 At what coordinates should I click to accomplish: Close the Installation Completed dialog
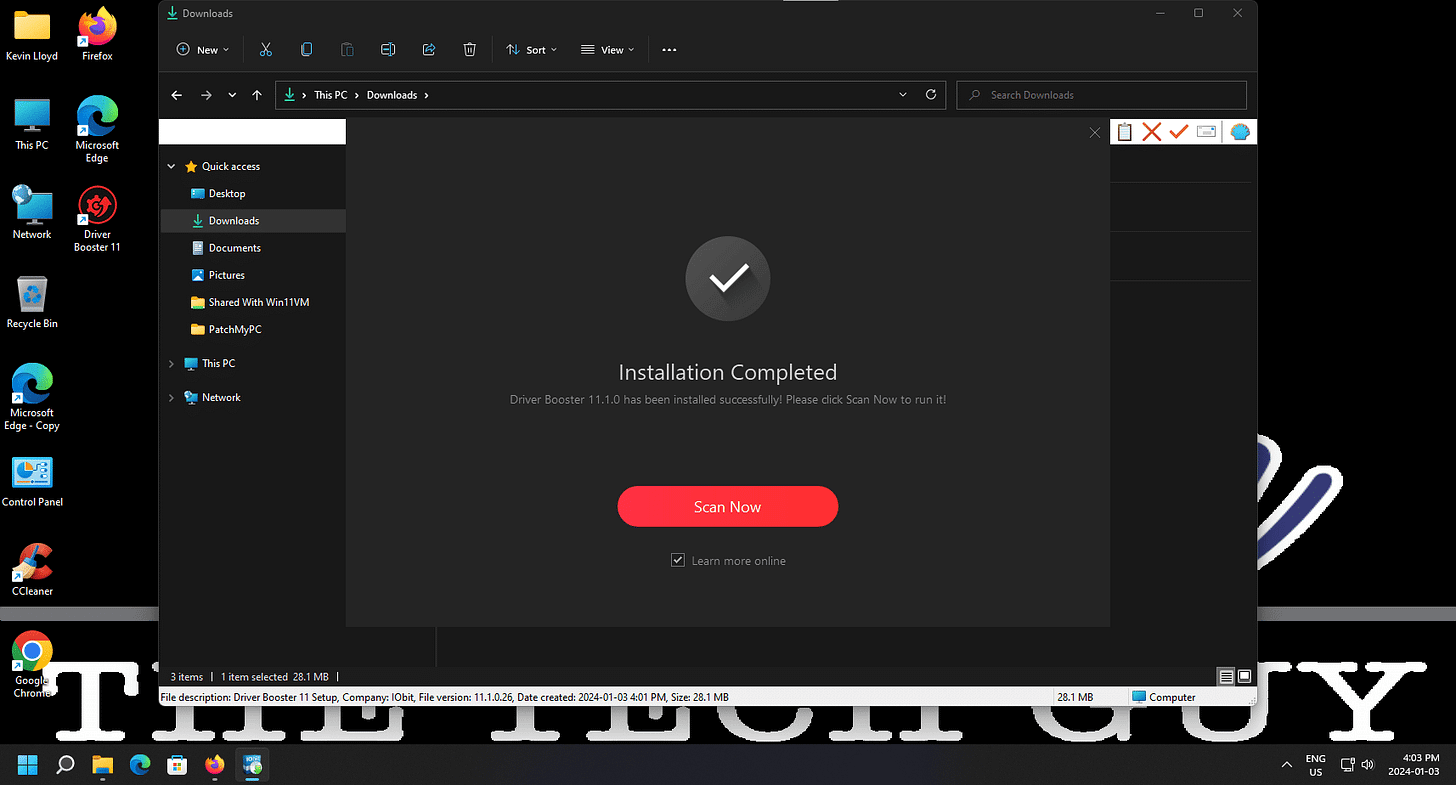point(1094,132)
